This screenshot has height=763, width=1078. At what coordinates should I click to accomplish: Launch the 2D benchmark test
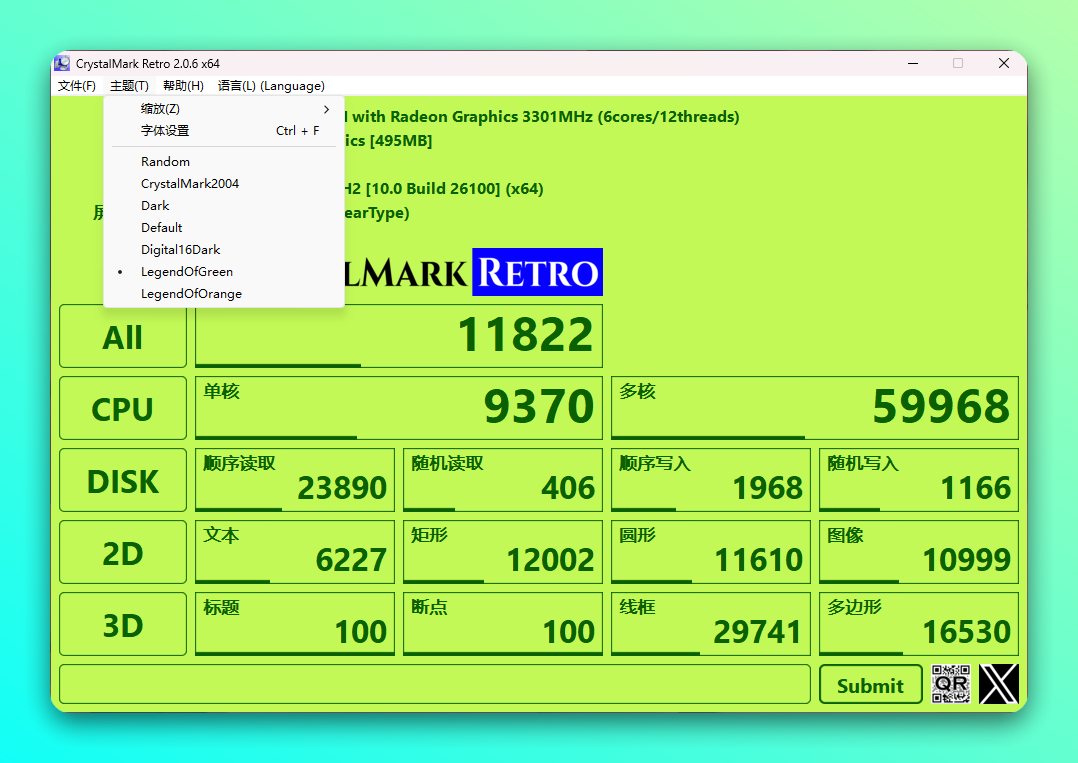click(123, 553)
